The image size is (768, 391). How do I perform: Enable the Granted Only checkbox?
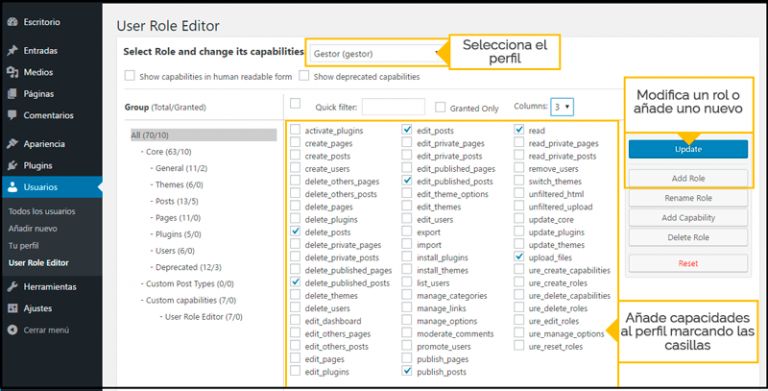click(x=441, y=107)
